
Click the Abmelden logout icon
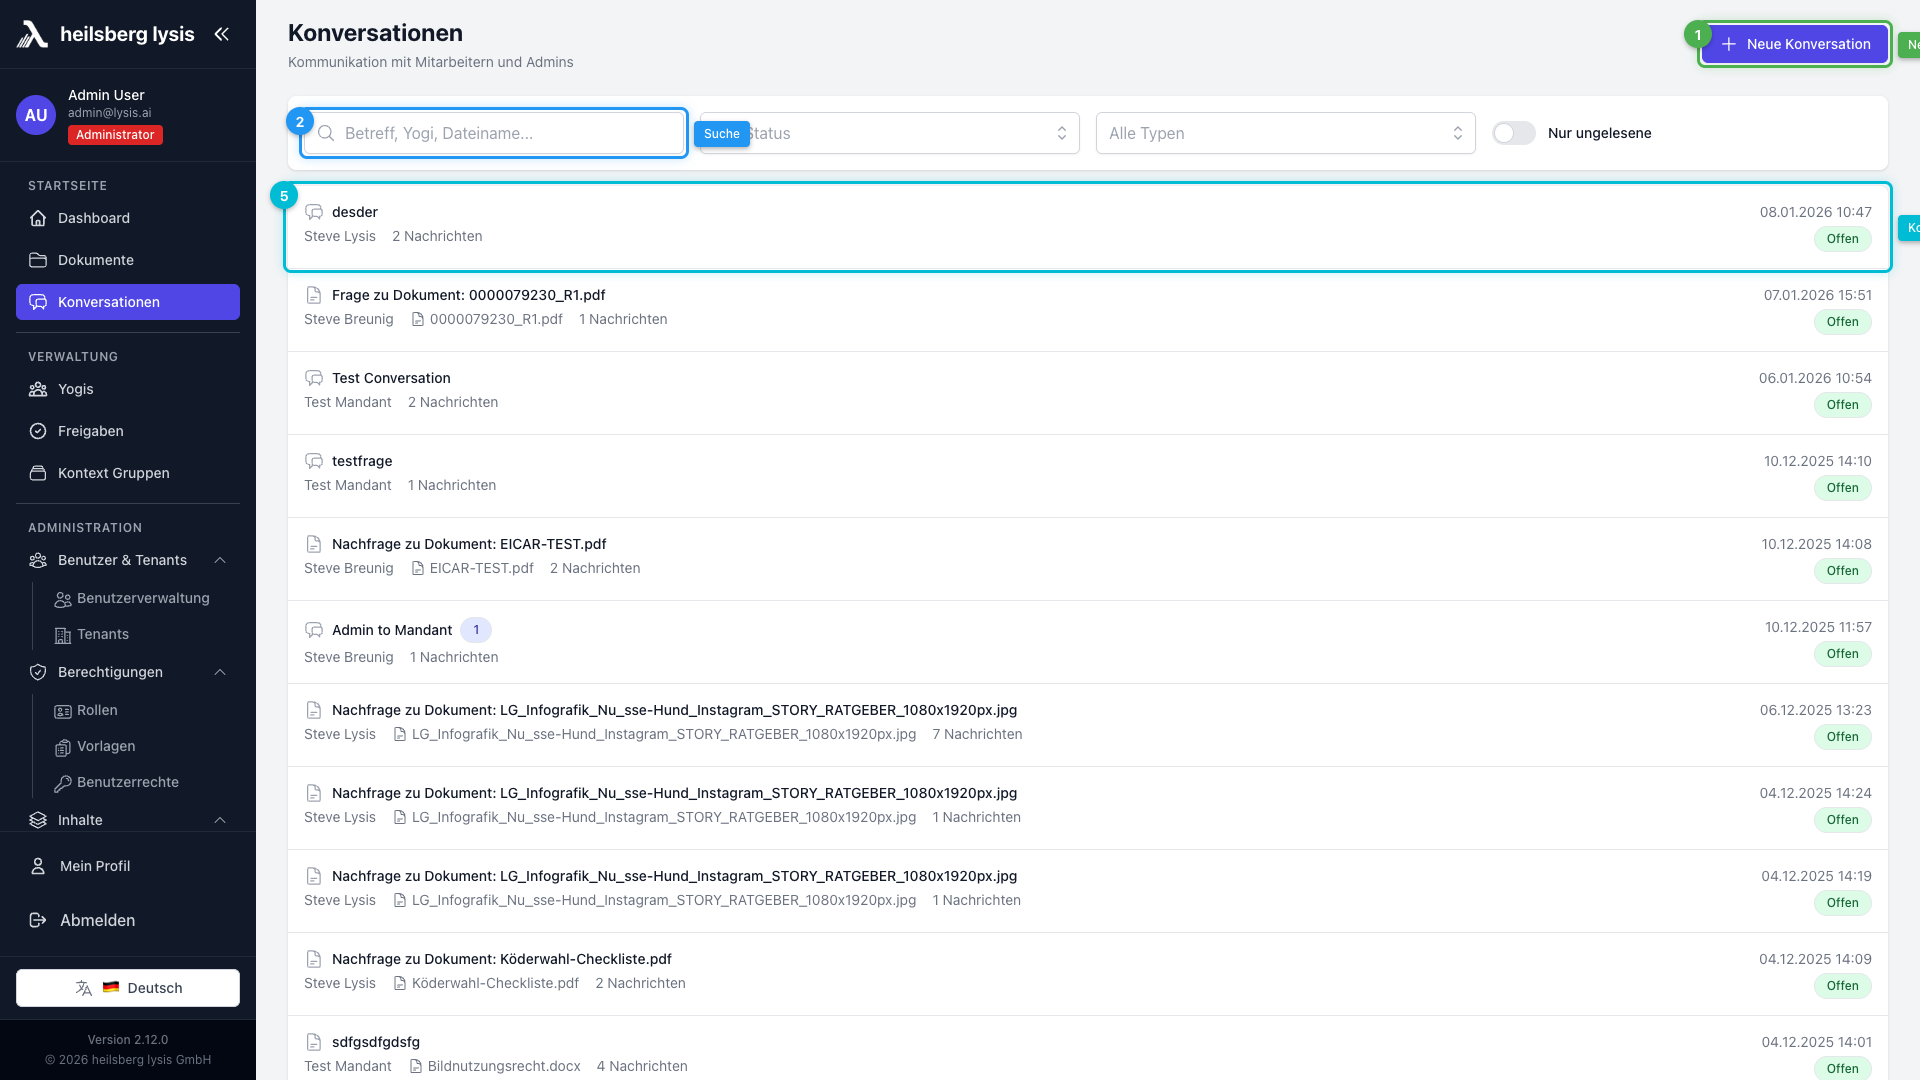pyautogui.click(x=38, y=920)
